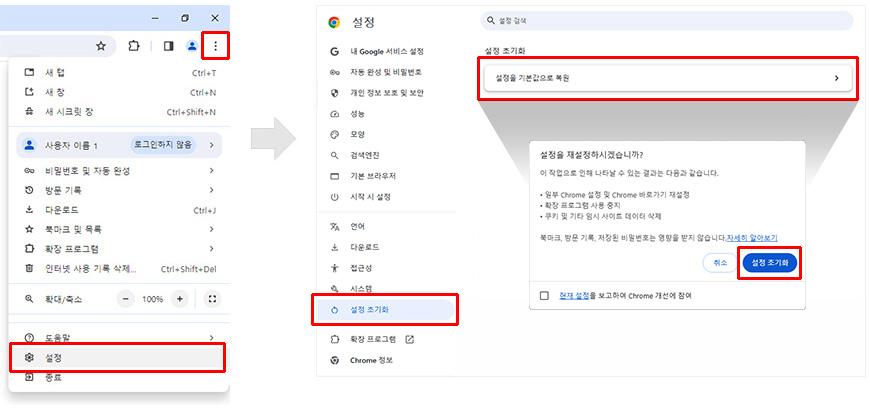Click the blue 설정 초기화 button
Image resolution: width=870 pixels, height=410 pixels.
769,262
